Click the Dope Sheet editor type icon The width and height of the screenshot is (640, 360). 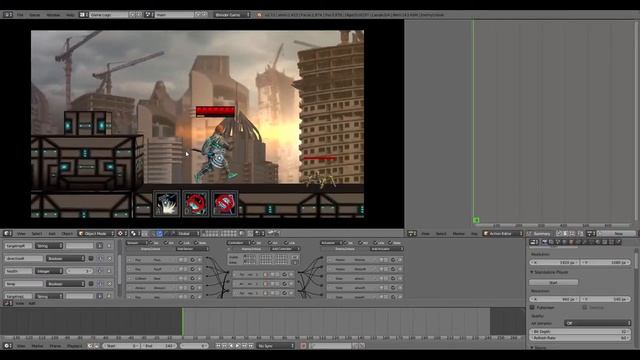coord(412,233)
